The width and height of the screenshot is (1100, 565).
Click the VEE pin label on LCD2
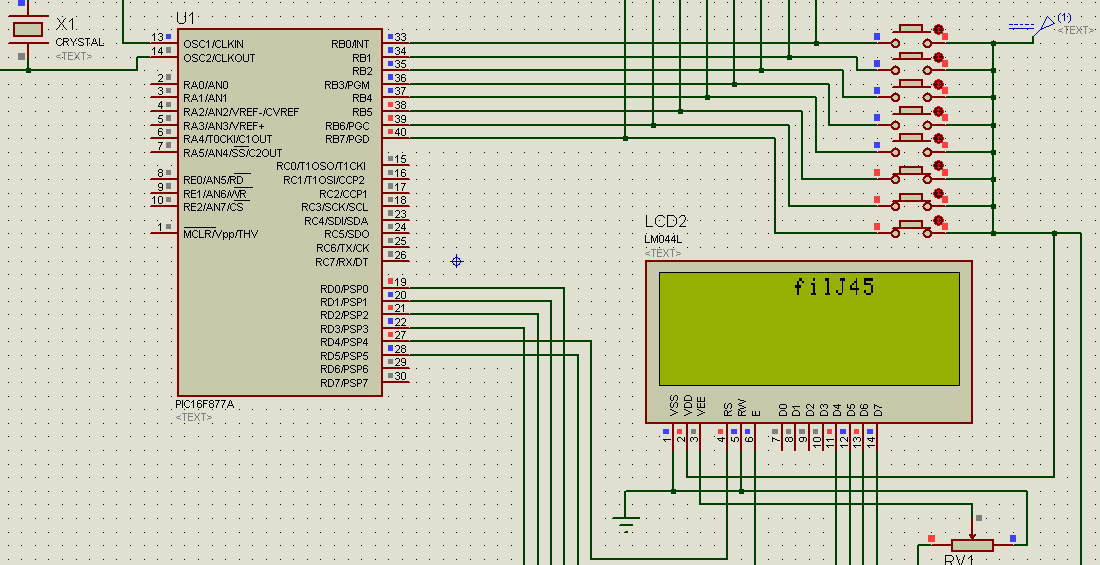click(701, 408)
